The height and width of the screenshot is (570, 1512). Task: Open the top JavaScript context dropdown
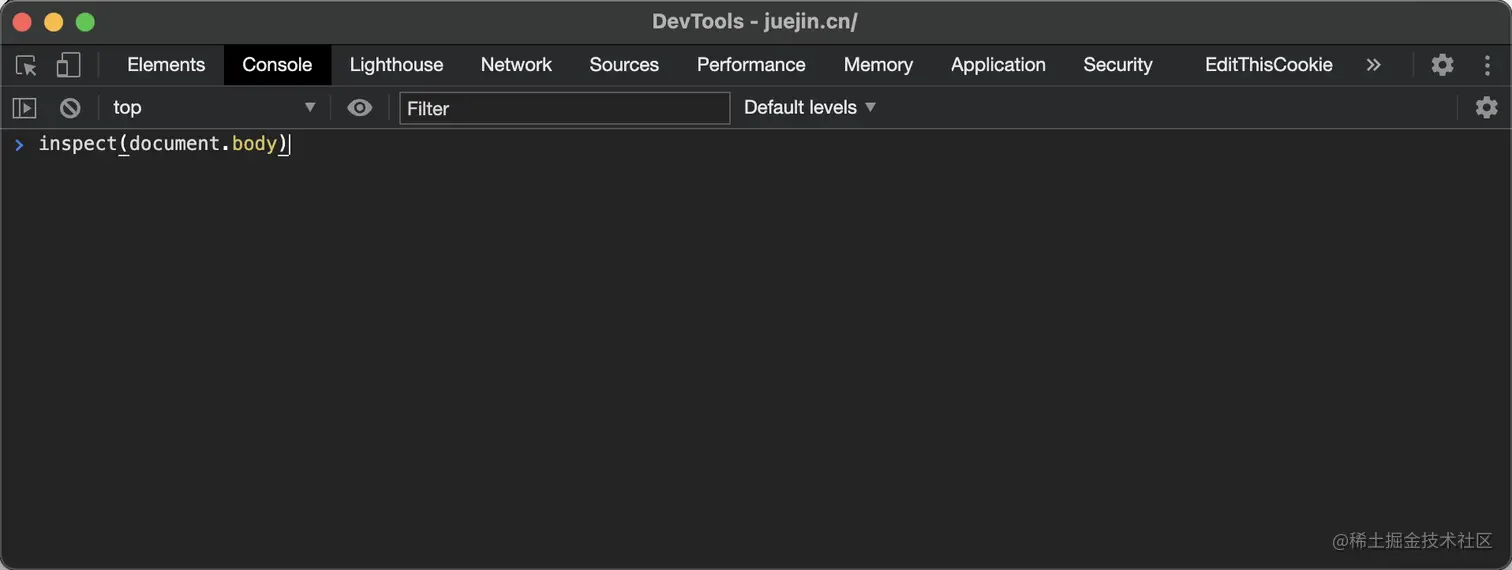[x=214, y=108]
